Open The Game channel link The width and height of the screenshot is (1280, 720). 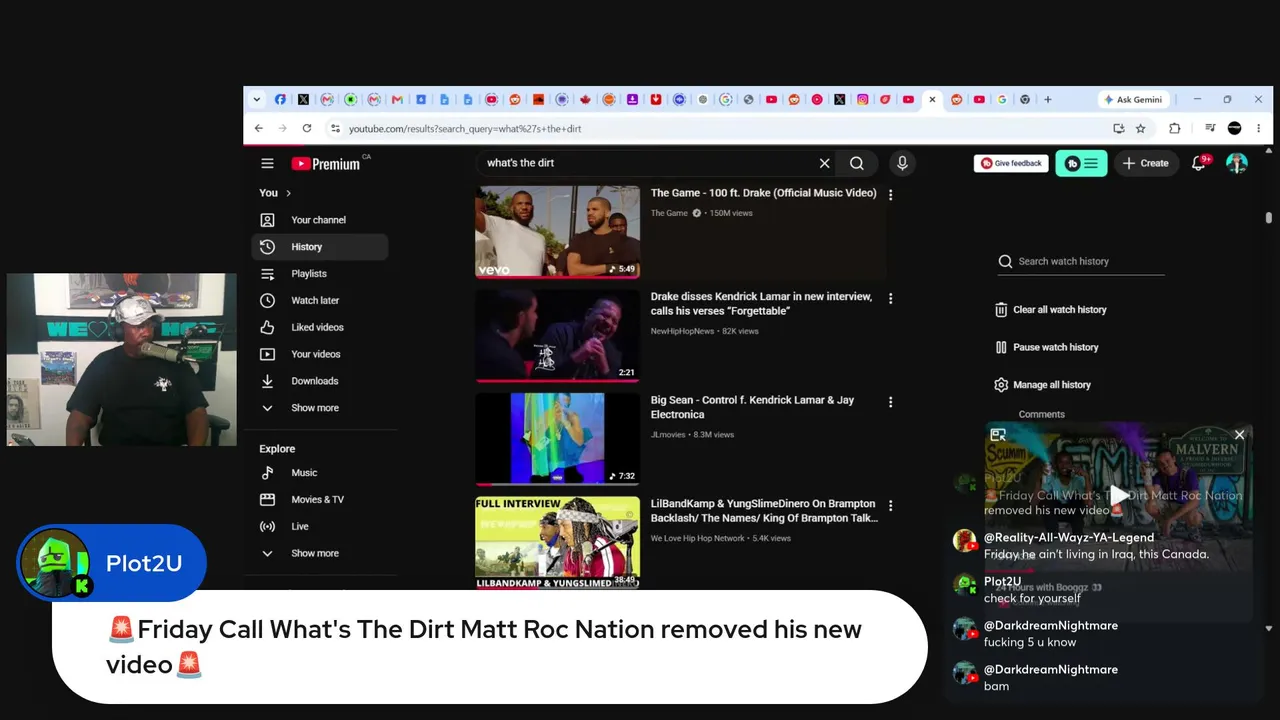click(x=669, y=213)
